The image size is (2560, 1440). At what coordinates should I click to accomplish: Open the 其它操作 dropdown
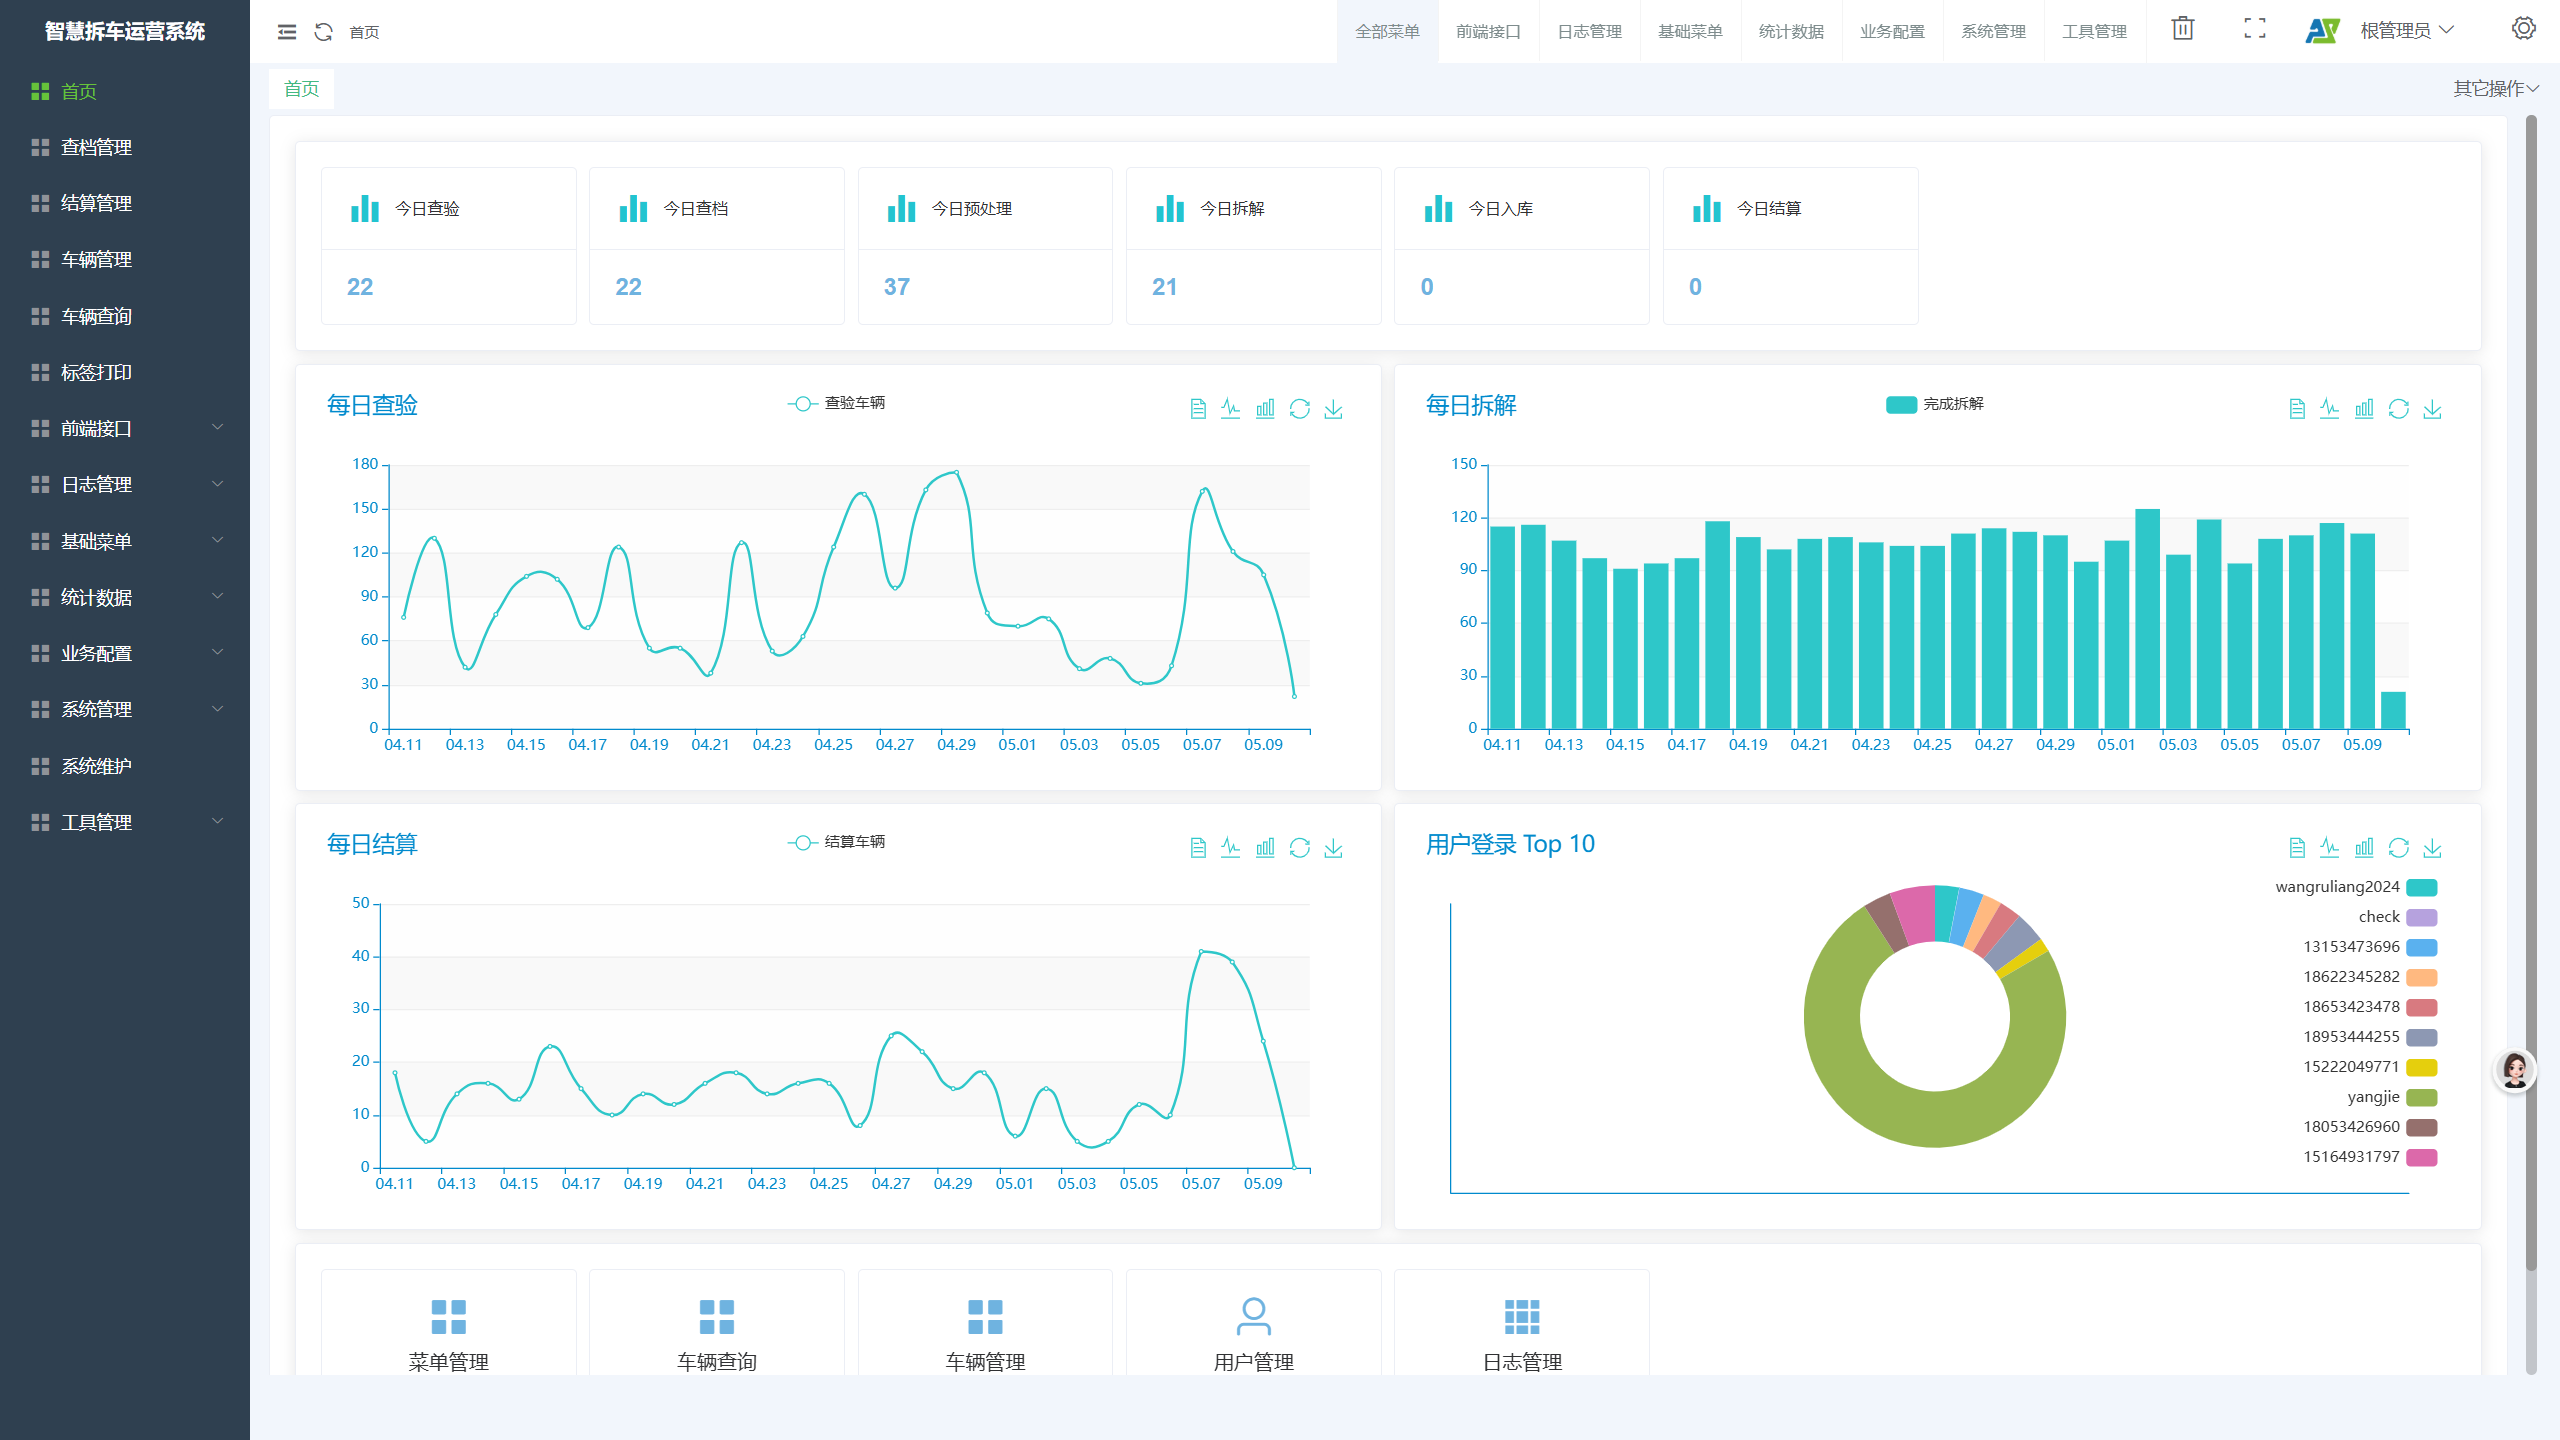point(2495,89)
